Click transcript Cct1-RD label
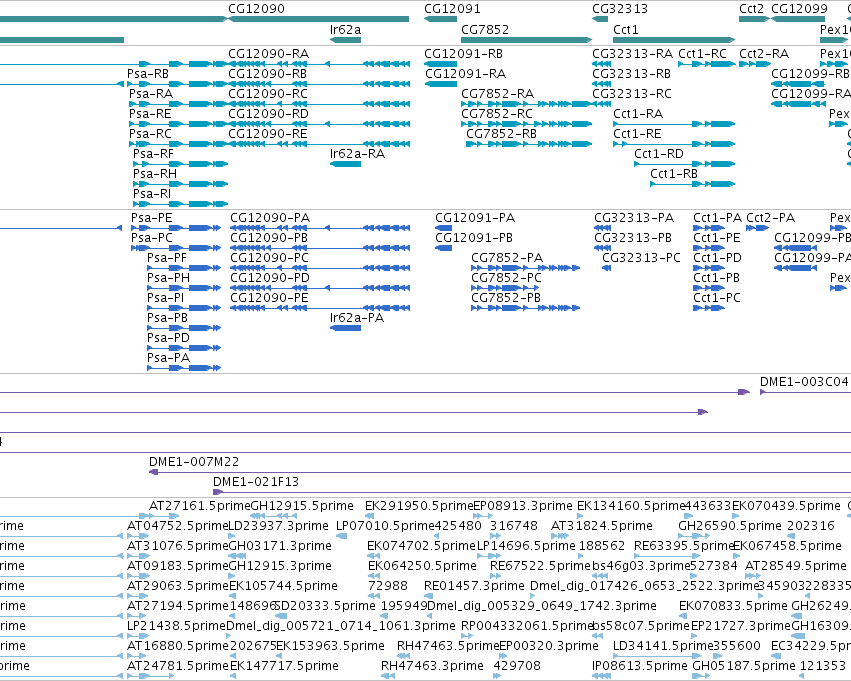This screenshot has height=681, width=851. coord(659,154)
